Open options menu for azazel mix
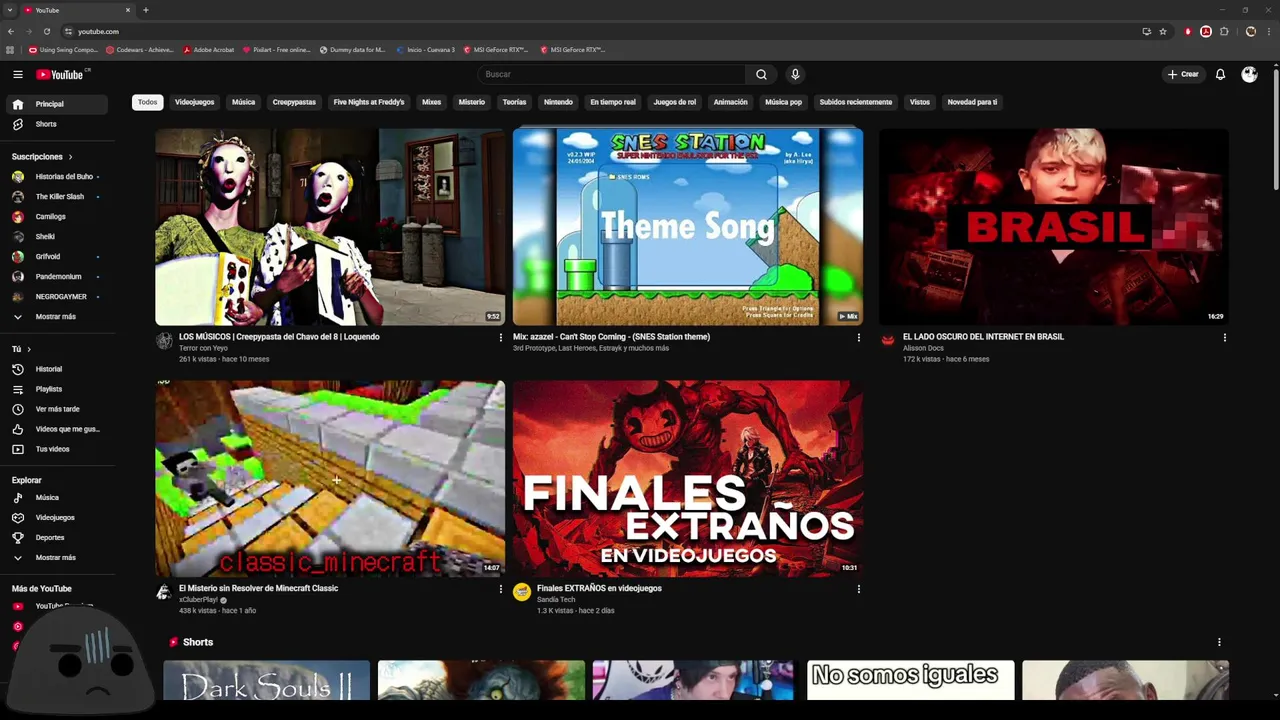Image resolution: width=1280 pixels, height=720 pixels. (858, 338)
